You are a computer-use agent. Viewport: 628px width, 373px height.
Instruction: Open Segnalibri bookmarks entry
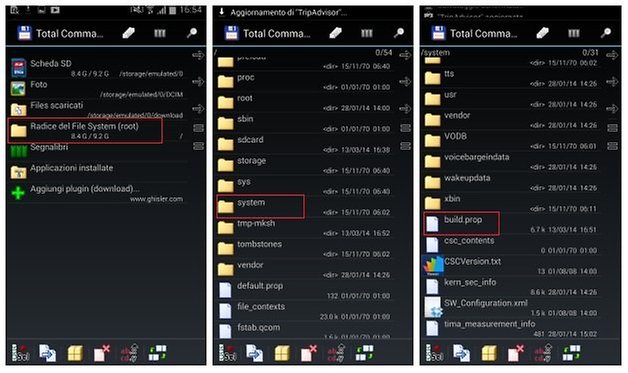pyautogui.click(x=98, y=151)
